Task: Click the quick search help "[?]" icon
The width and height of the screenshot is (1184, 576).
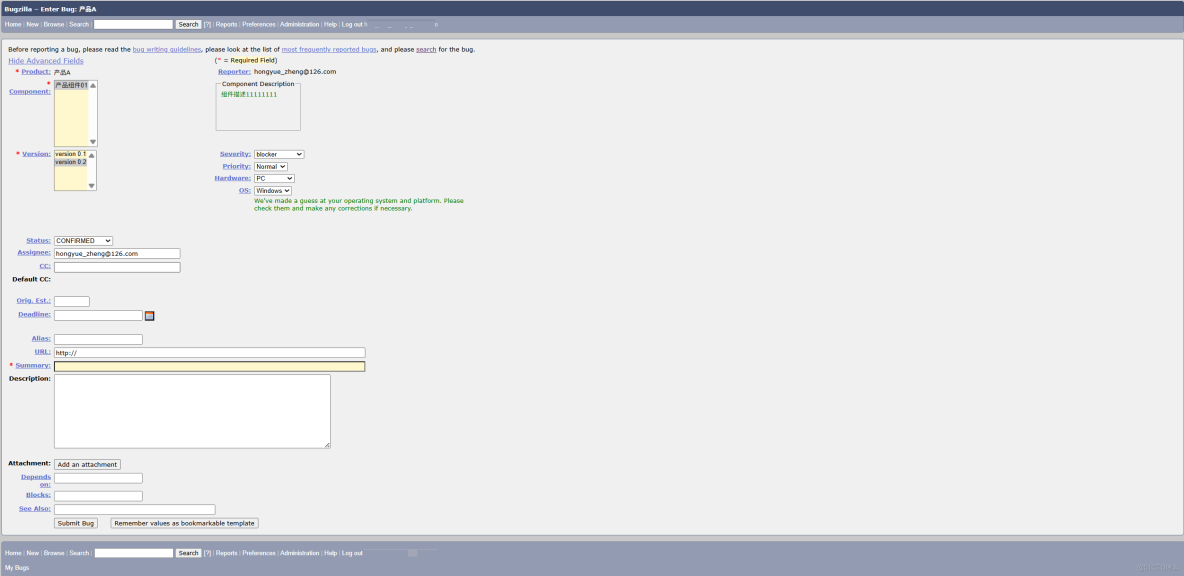Action: (x=207, y=23)
